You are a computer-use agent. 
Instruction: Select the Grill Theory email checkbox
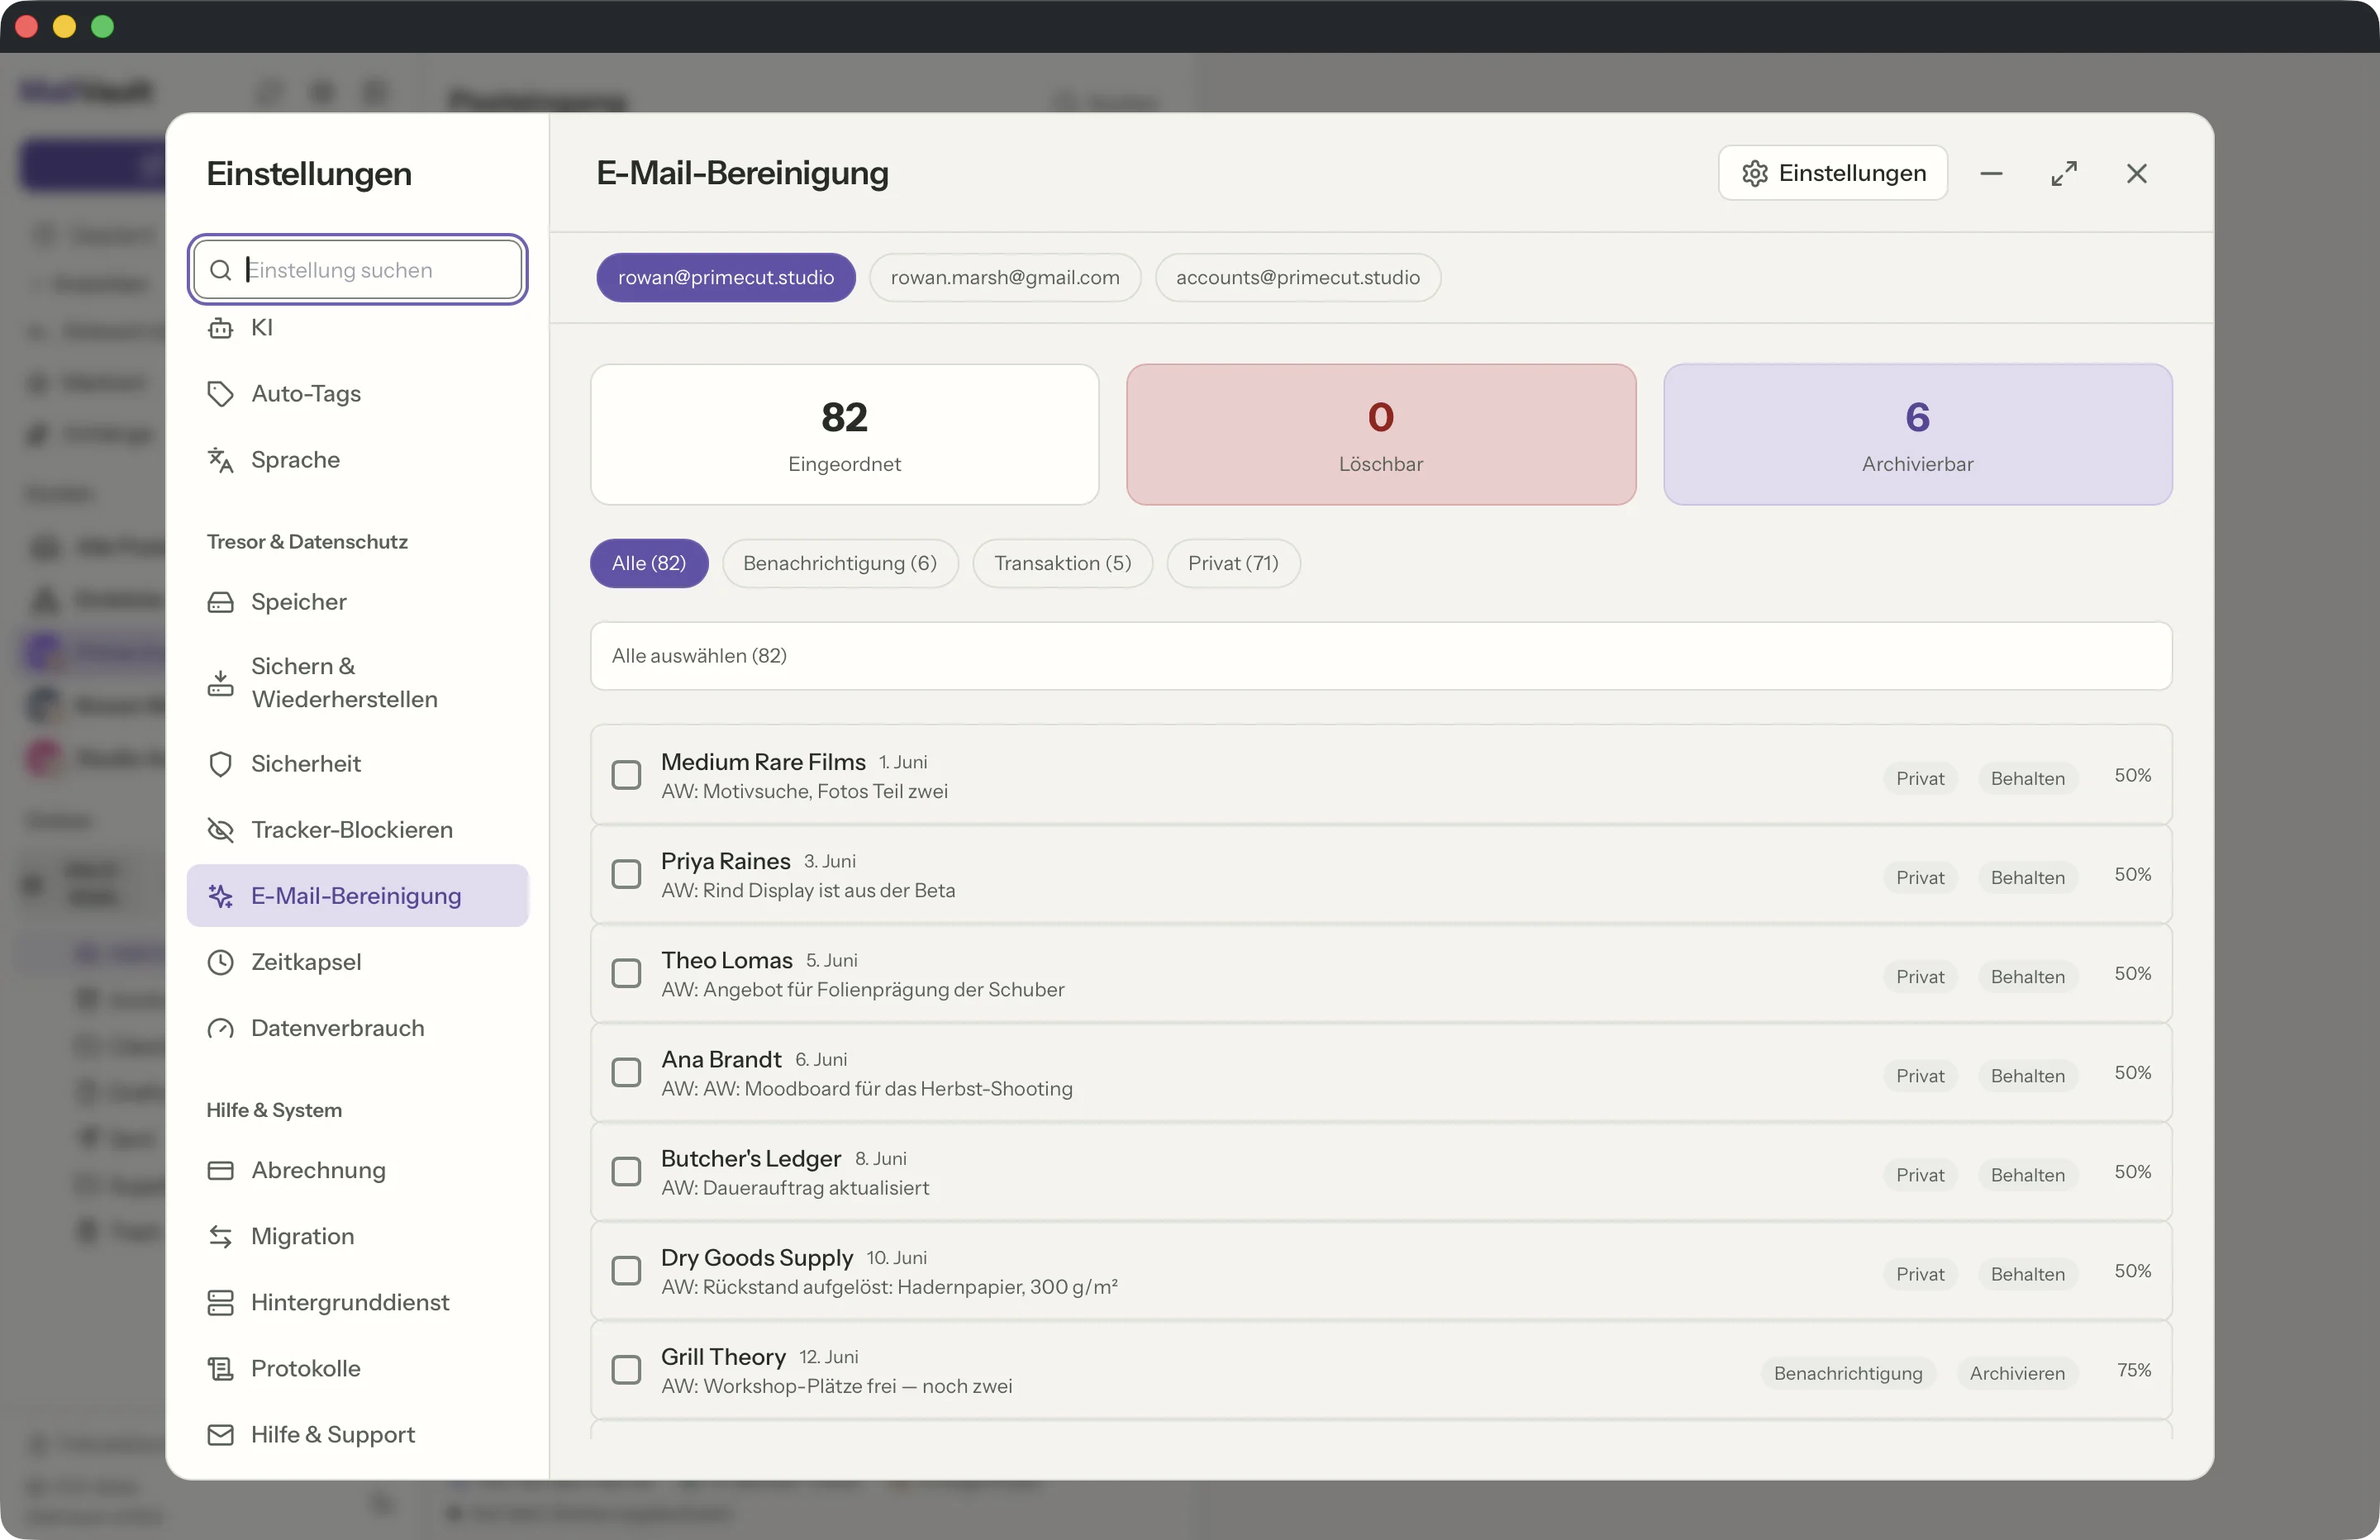(x=626, y=1369)
